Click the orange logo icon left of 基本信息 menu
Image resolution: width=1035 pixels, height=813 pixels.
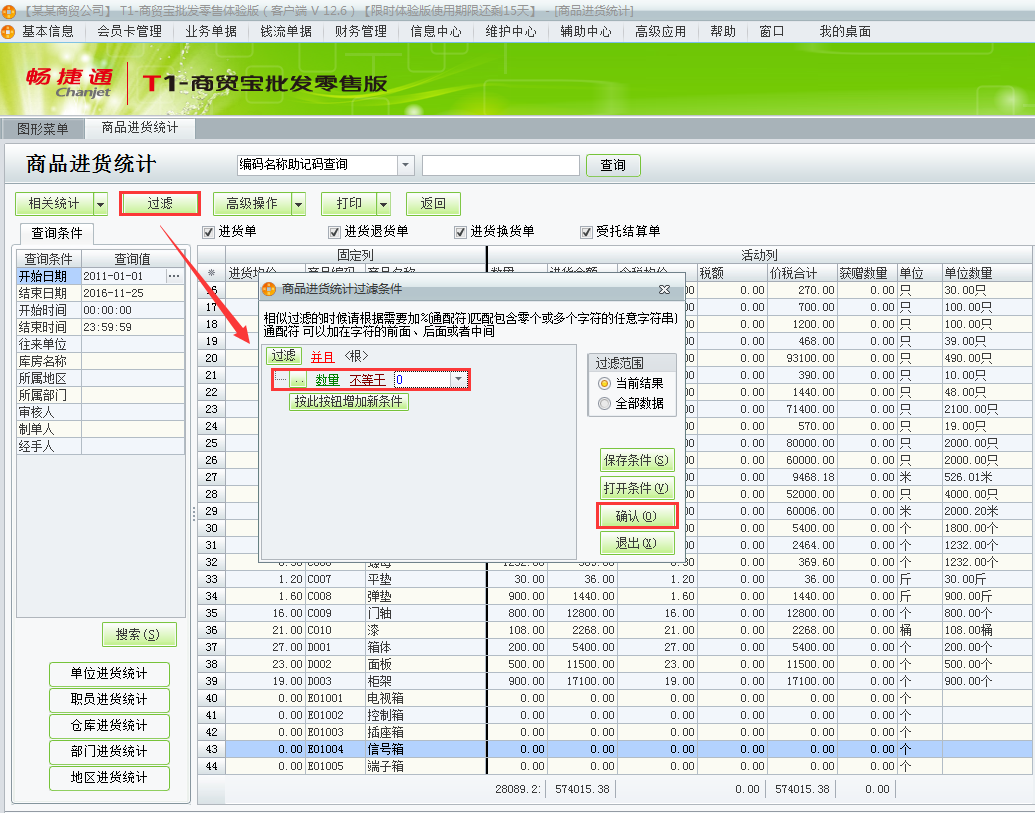point(9,31)
